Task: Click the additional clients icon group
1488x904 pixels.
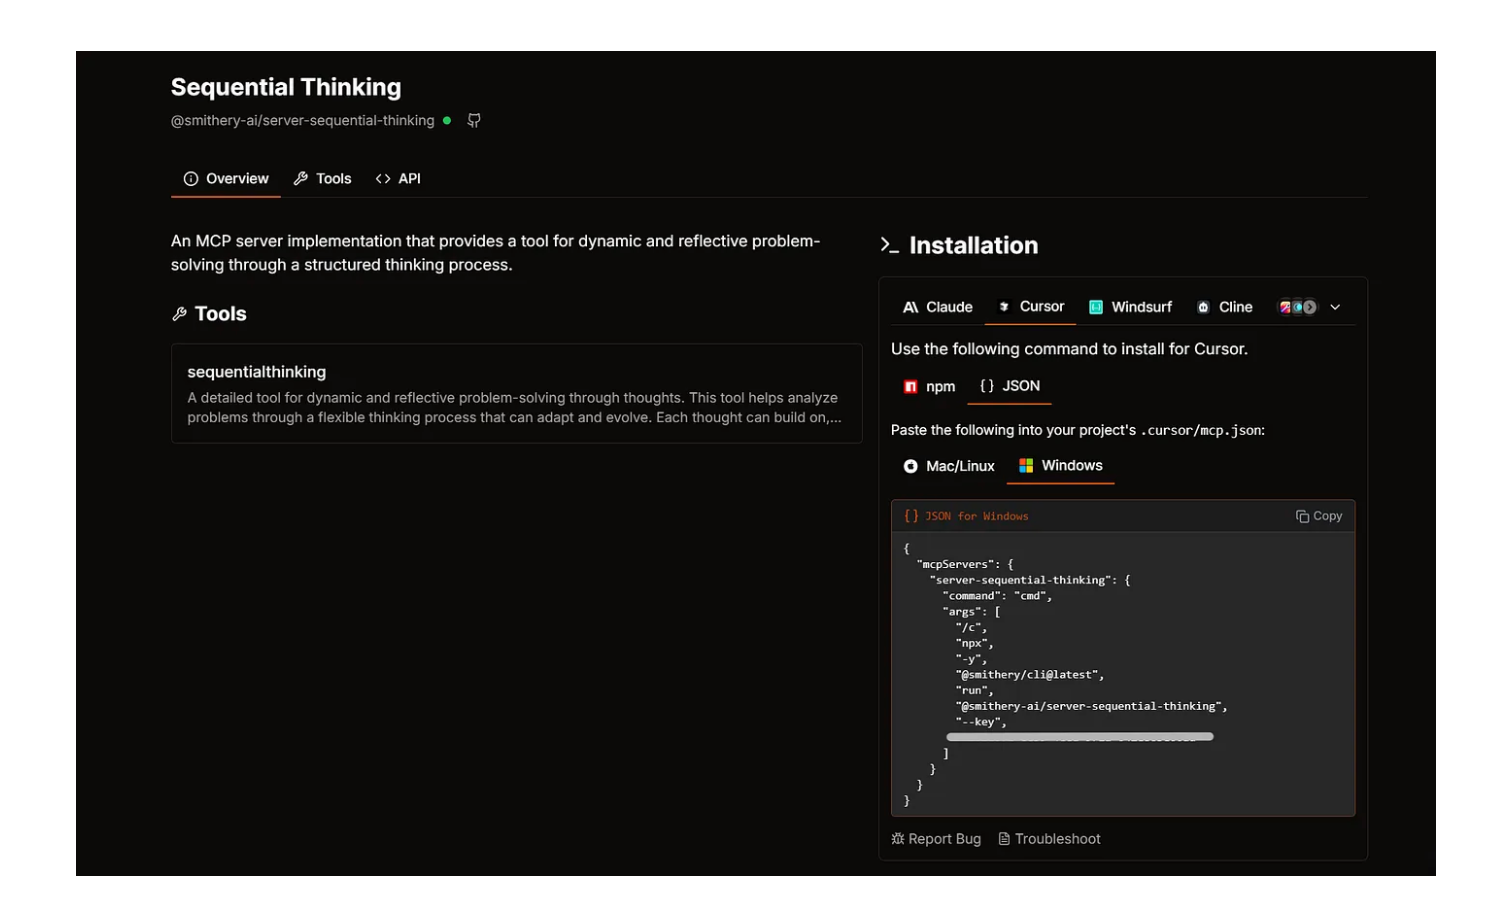Action: pyautogui.click(x=1298, y=307)
